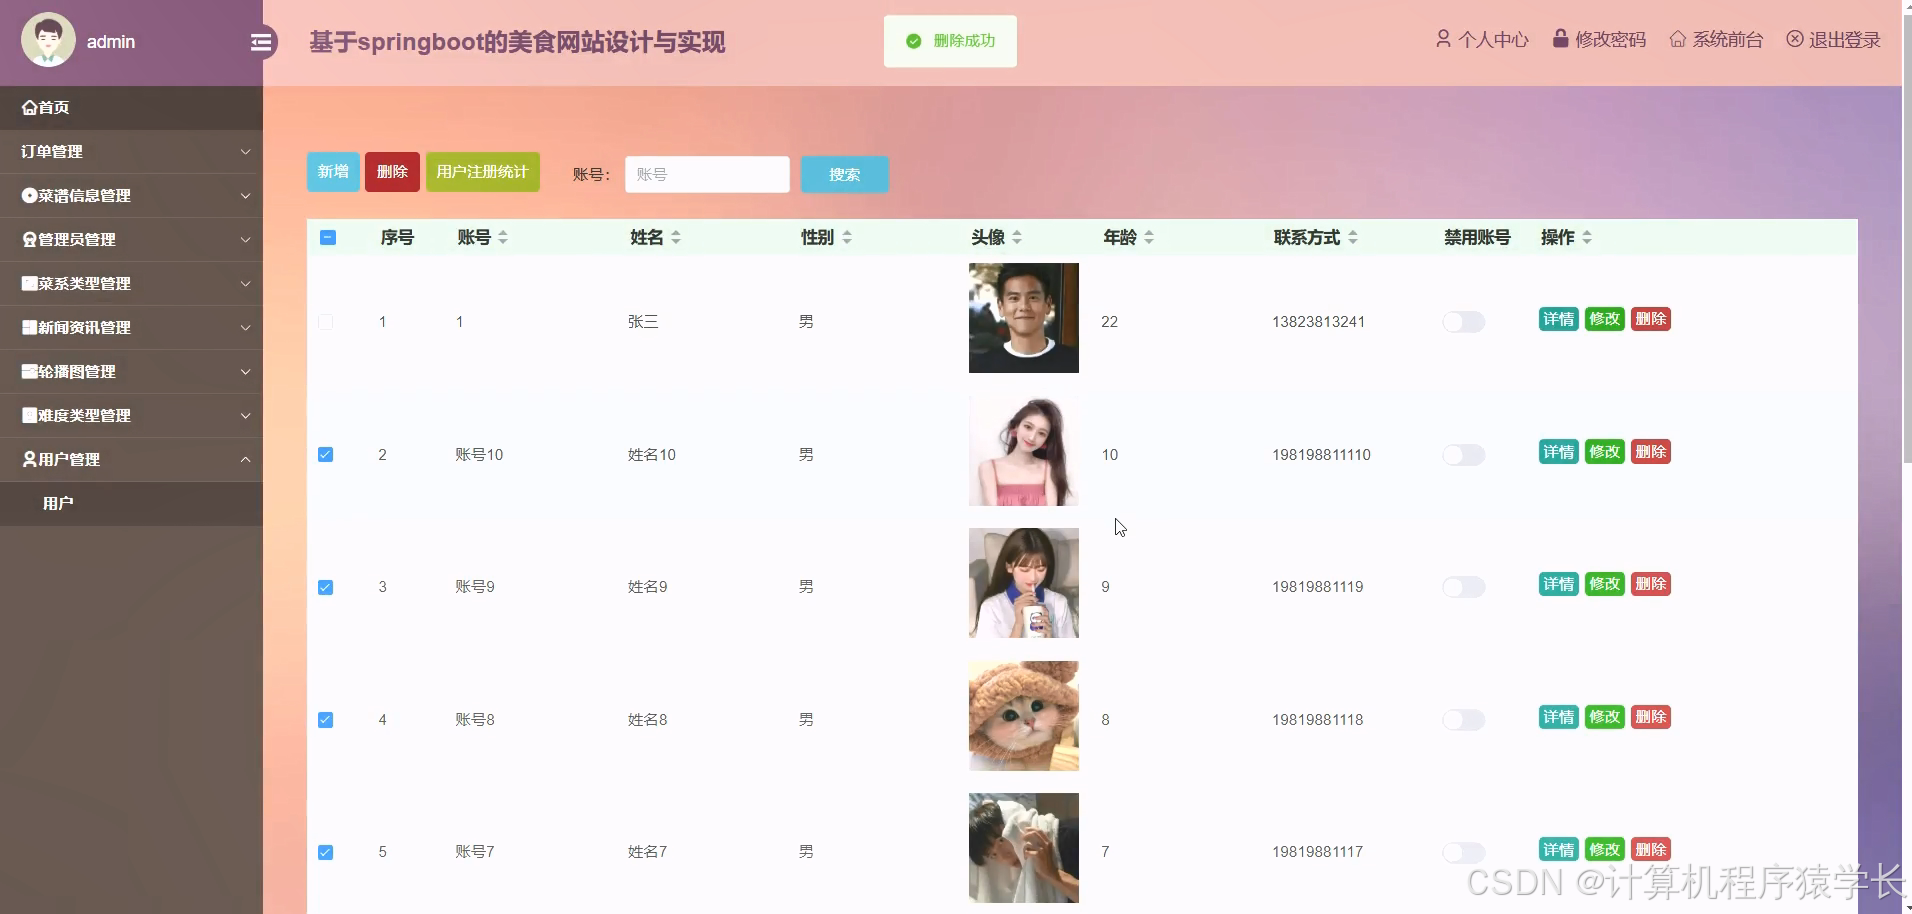Click 张三's avatar thumbnail
Screen dimensions: 1912x914
pos(1022,318)
